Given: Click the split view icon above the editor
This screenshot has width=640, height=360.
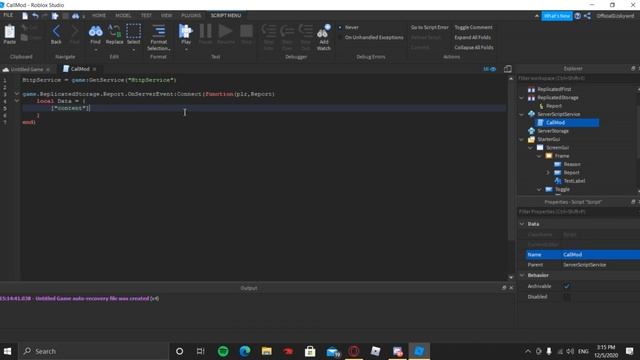Looking at the screenshot, I should point(508,69).
